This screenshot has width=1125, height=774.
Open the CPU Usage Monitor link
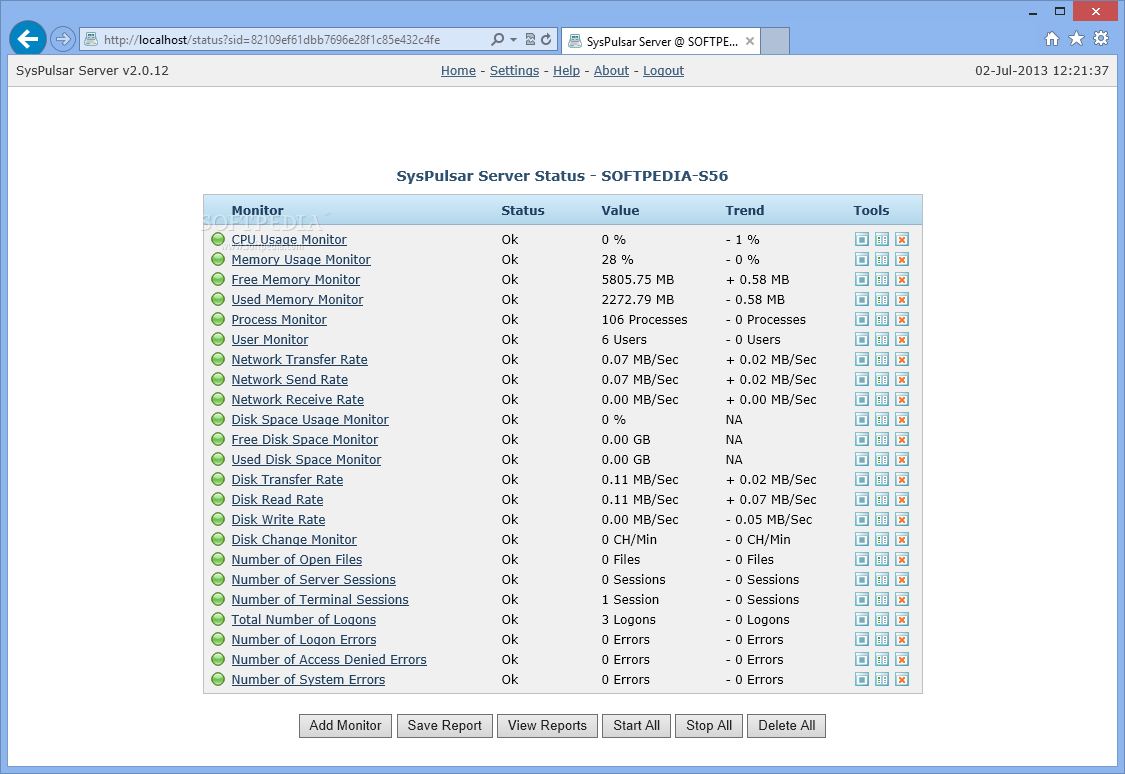(289, 240)
